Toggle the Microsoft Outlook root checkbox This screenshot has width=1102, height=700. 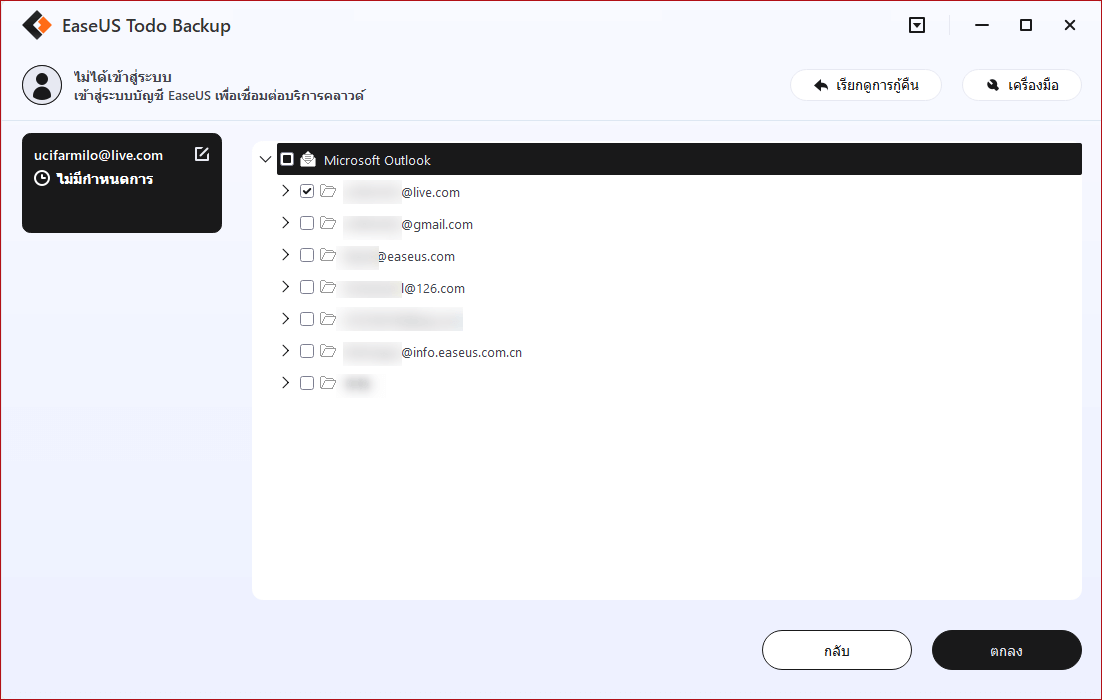pos(287,160)
